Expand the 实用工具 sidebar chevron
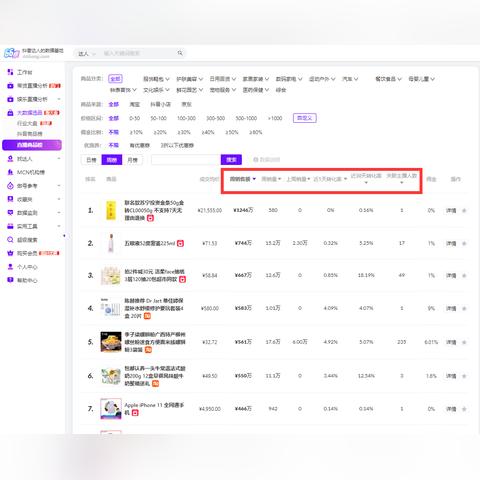 pyautogui.click(x=59, y=226)
